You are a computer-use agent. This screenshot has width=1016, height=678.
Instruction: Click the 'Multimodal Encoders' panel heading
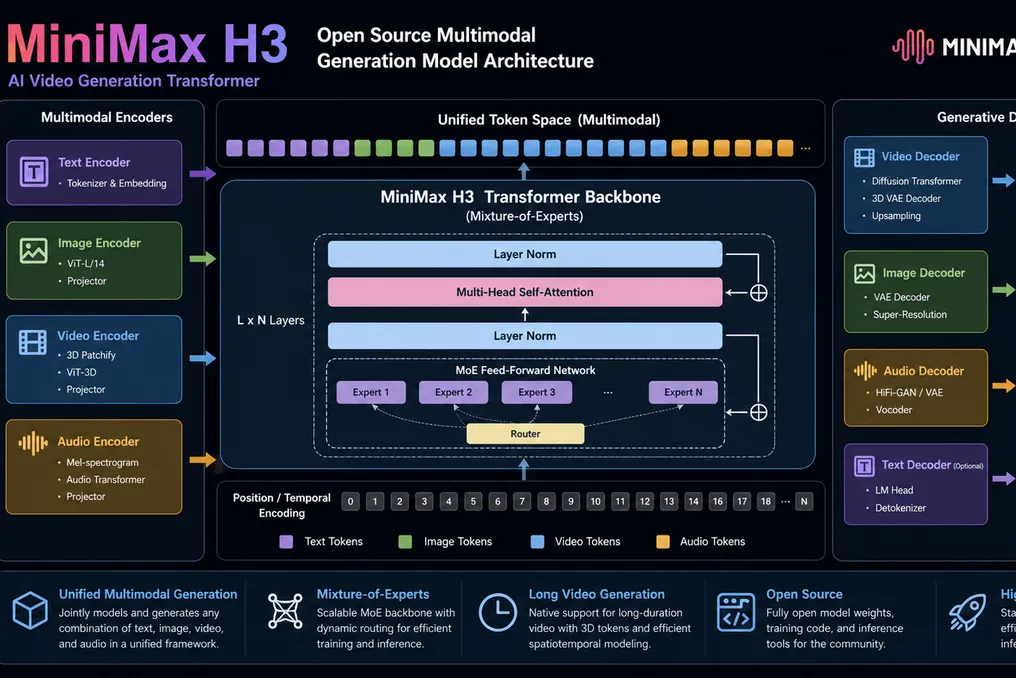(x=107, y=117)
